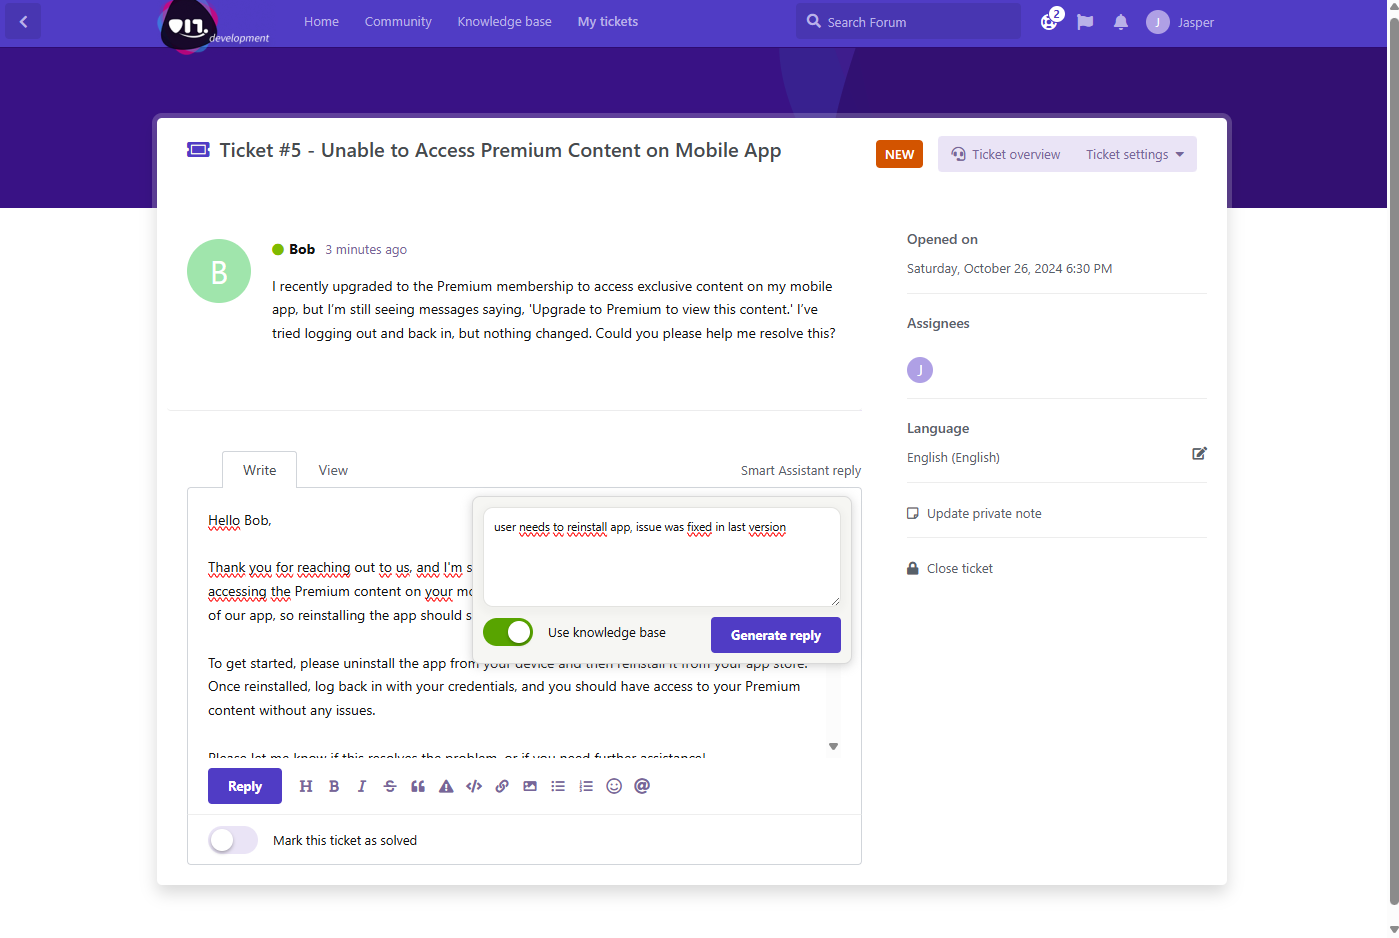Click Jasper's avatar in the top bar
Image resolution: width=1399 pixels, height=938 pixels.
tap(1158, 22)
